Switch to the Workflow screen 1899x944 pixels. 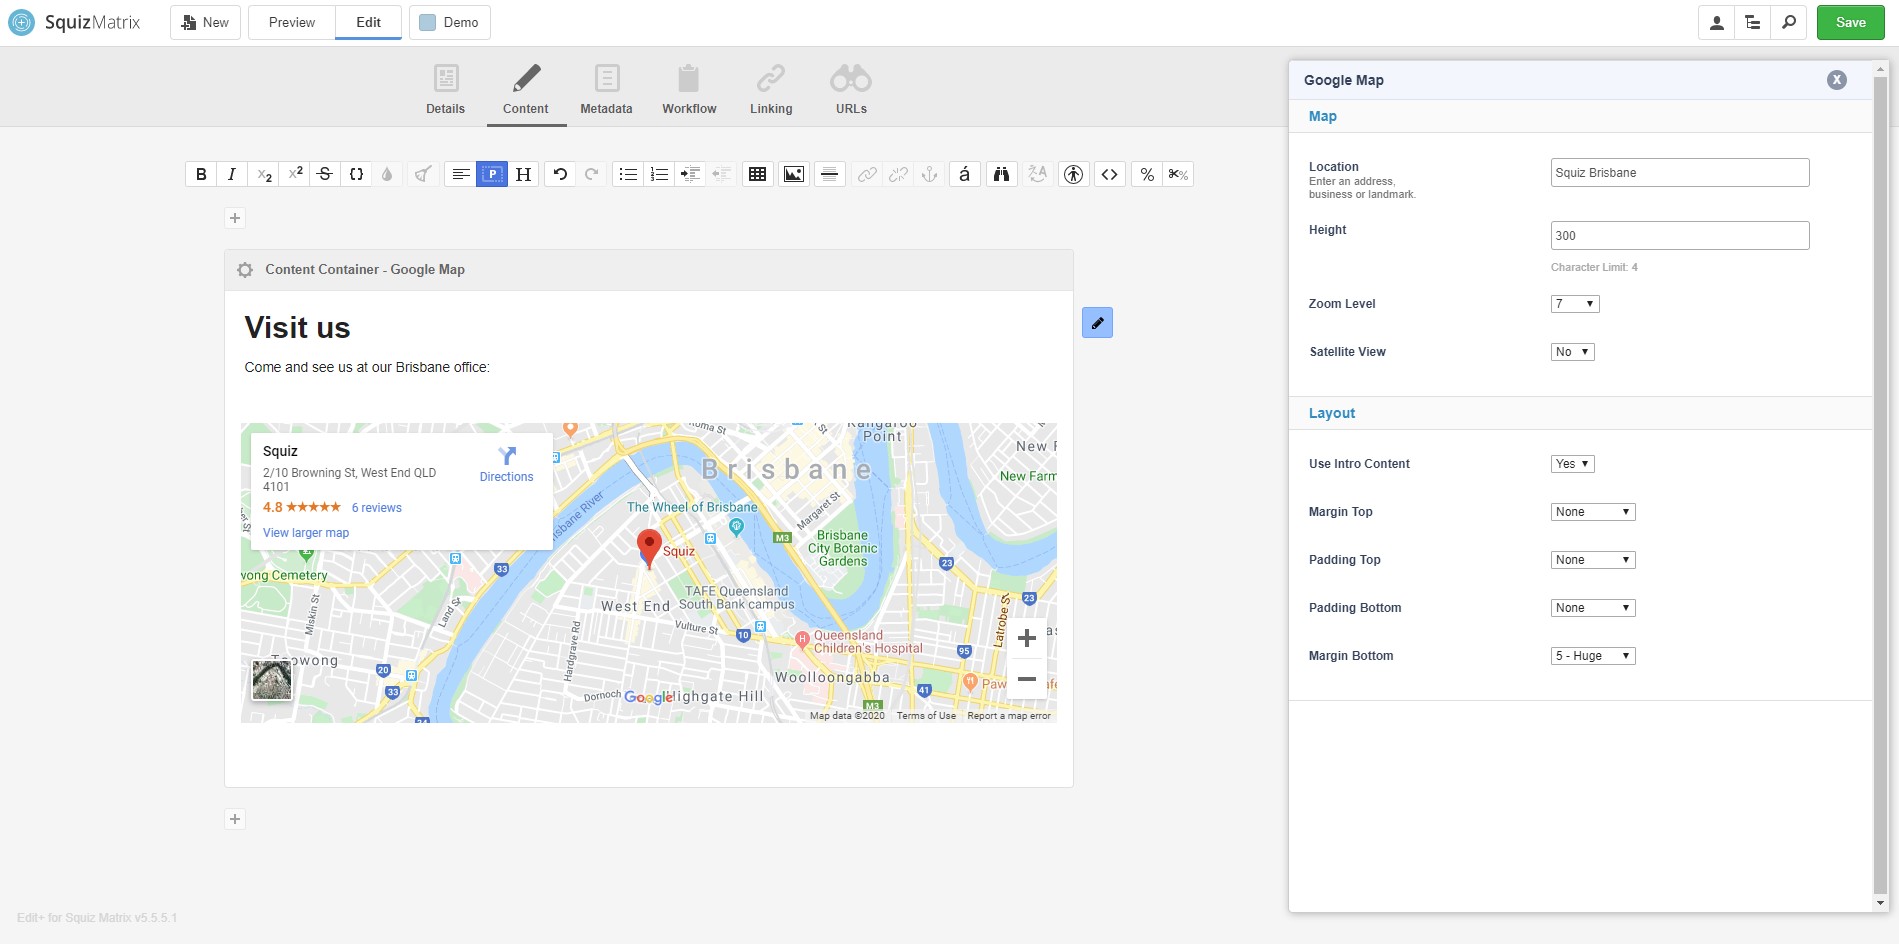[689, 90]
